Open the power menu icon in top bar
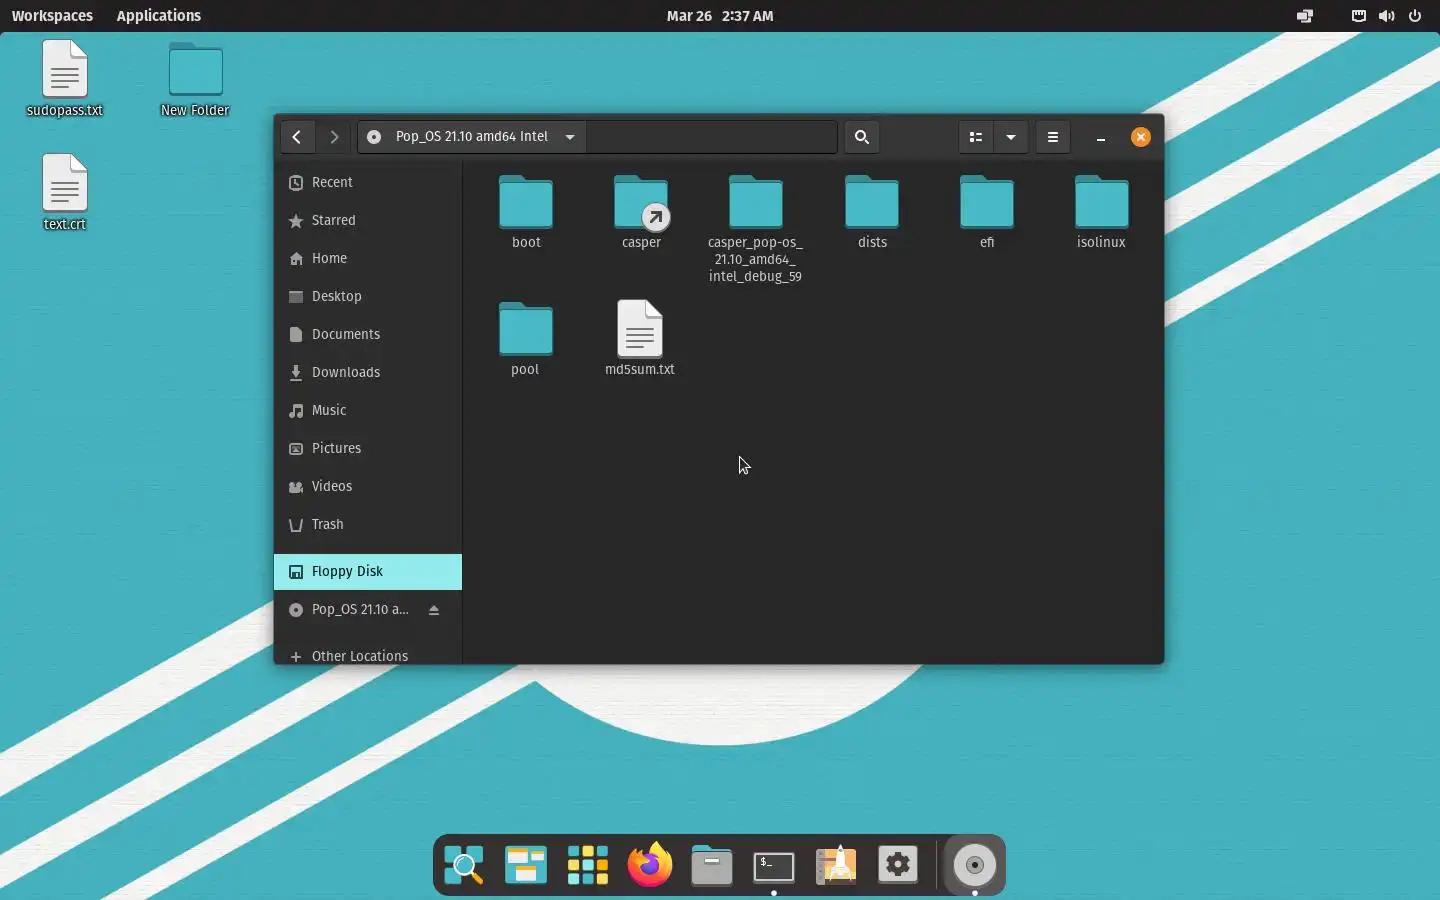 [1415, 16]
